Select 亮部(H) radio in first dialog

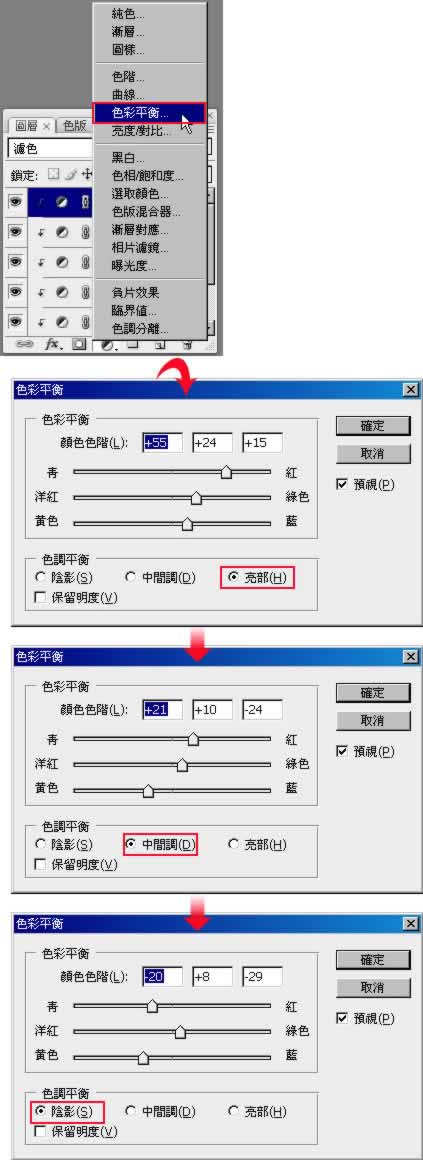pyautogui.click(x=258, y=578)
